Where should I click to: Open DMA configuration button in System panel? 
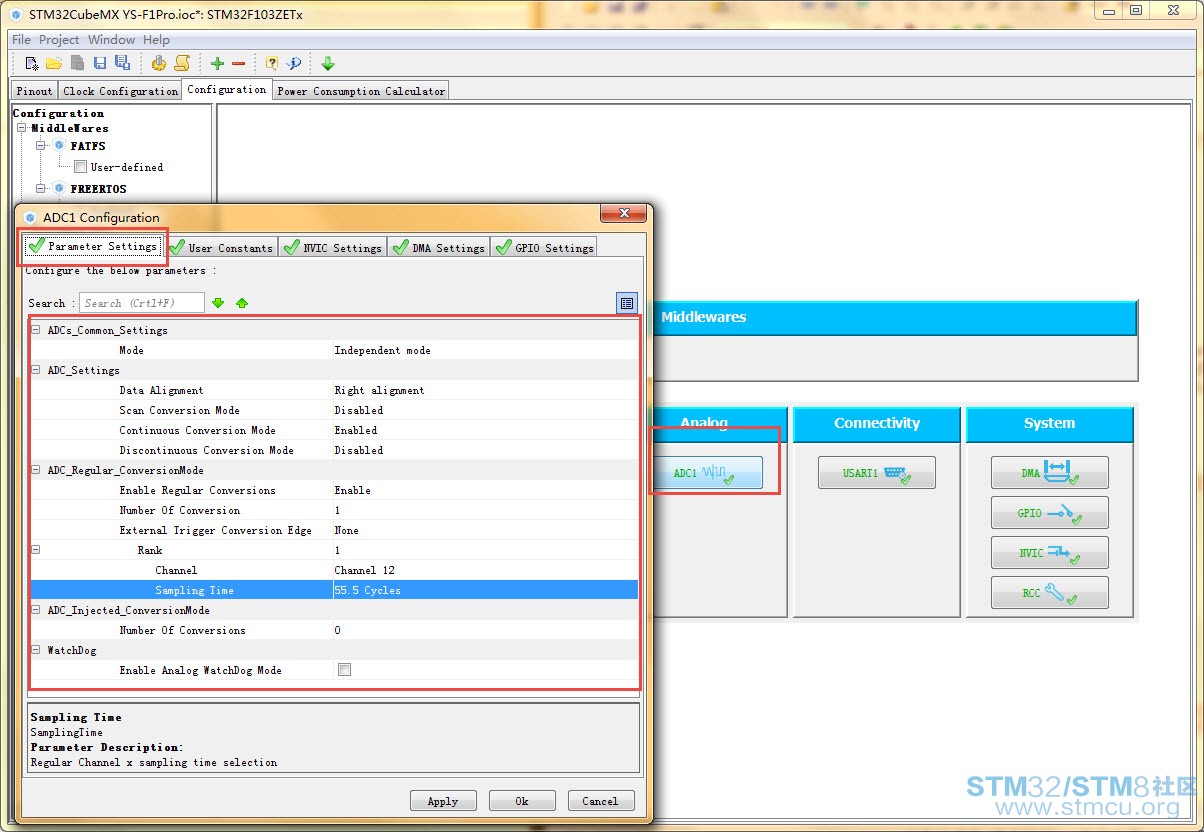pos(1050,473)
